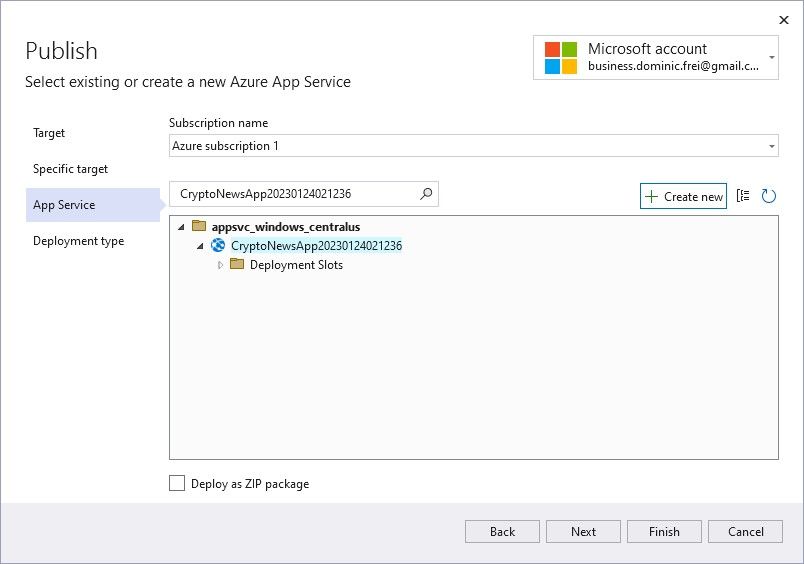804x564 pixels.
Task: Click the App Service search input field
Action: coord(293,194)
